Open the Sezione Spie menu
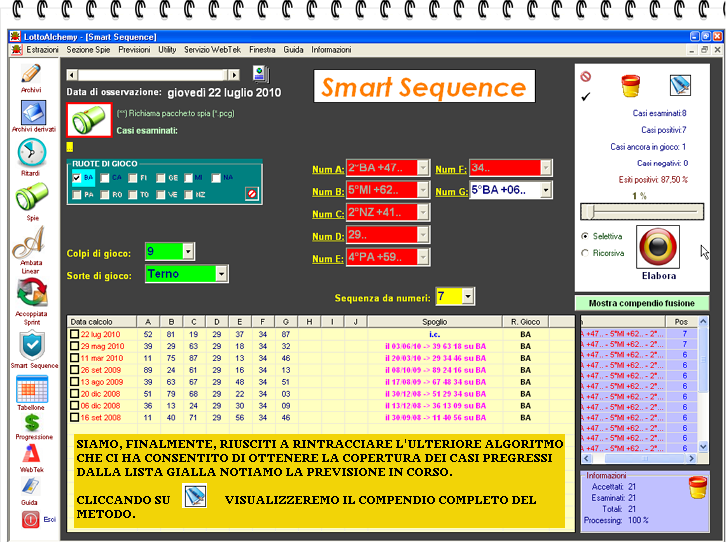This screenshot has height=542, width=726. click(x=88, y=50)
